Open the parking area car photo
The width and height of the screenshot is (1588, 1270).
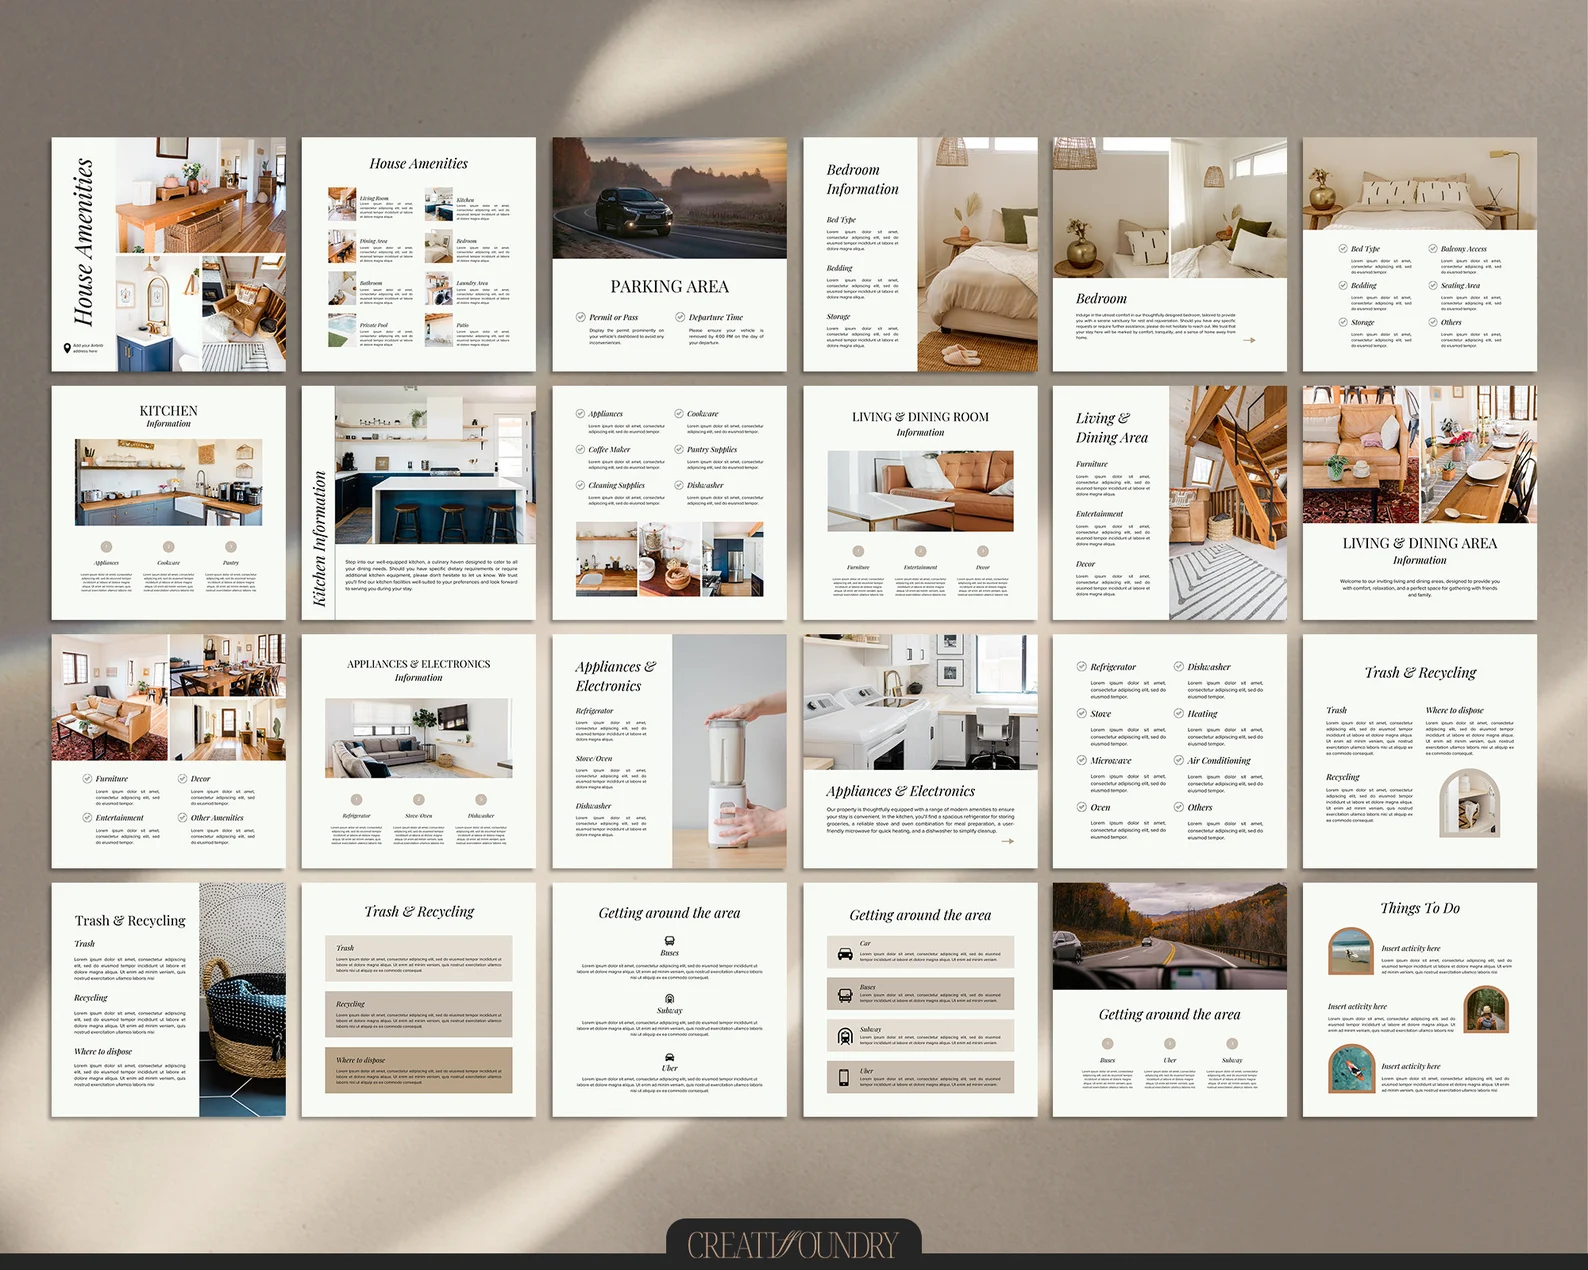[x=669, y=198]
